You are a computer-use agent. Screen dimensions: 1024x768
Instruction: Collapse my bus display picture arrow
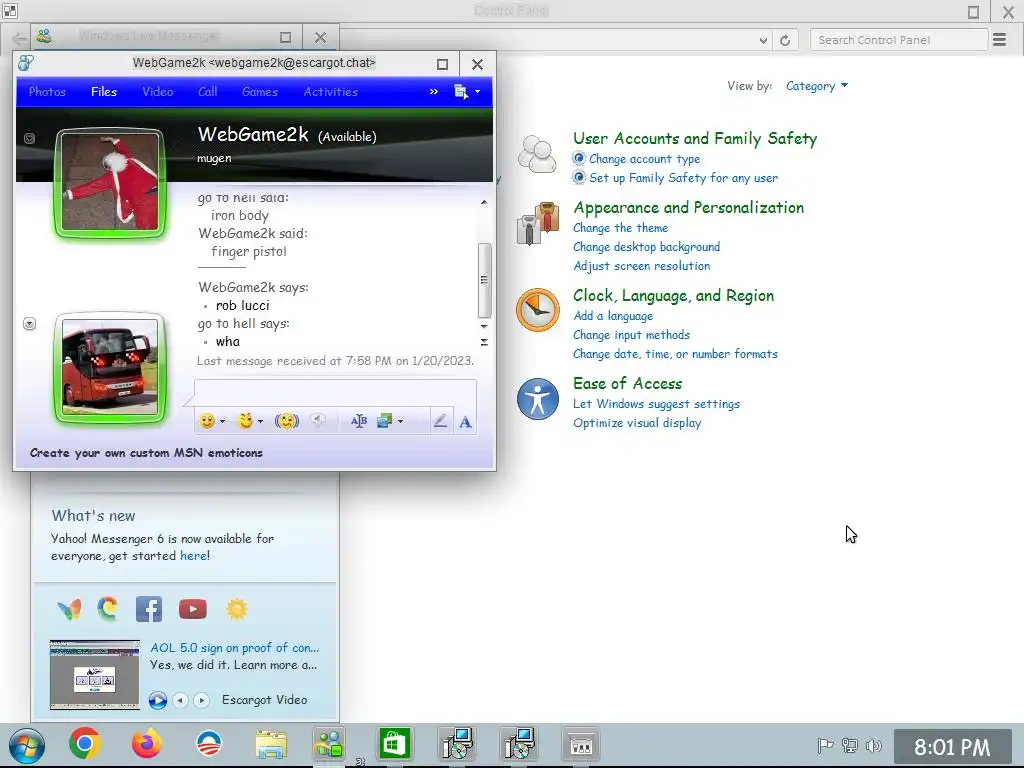click(29, 324)
